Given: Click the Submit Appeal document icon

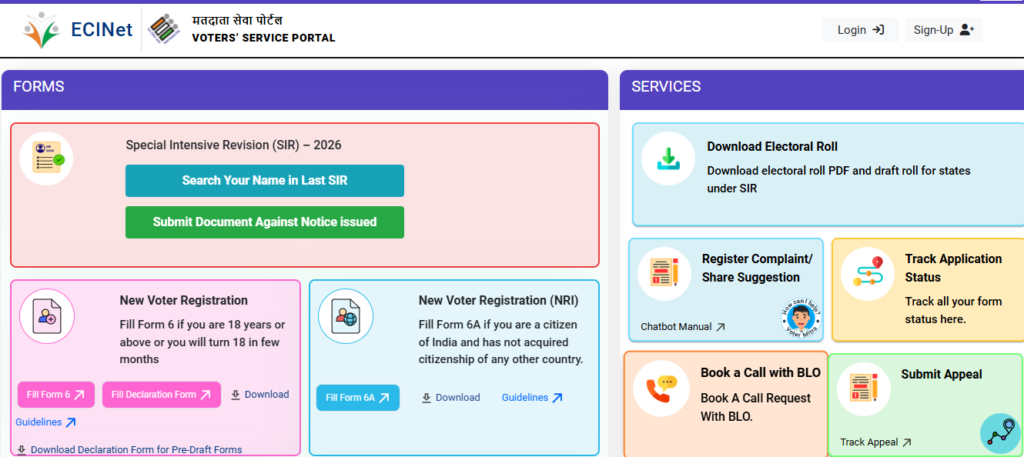Looking at the screenshot, I should (863, 388).
